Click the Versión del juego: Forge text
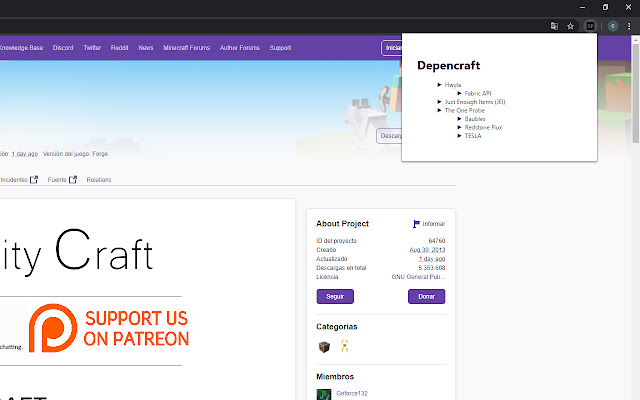640x400 pixels. click(75, 154)
